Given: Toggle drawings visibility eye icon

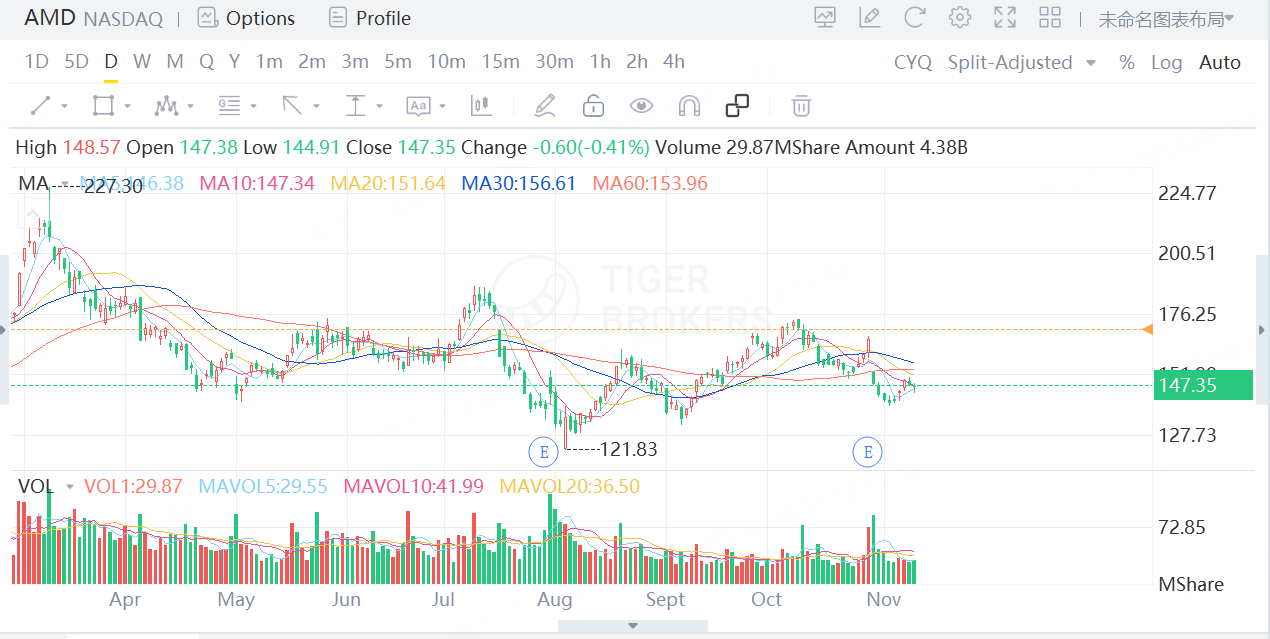Looking at the screenshot, I should (x=641, y=105).
